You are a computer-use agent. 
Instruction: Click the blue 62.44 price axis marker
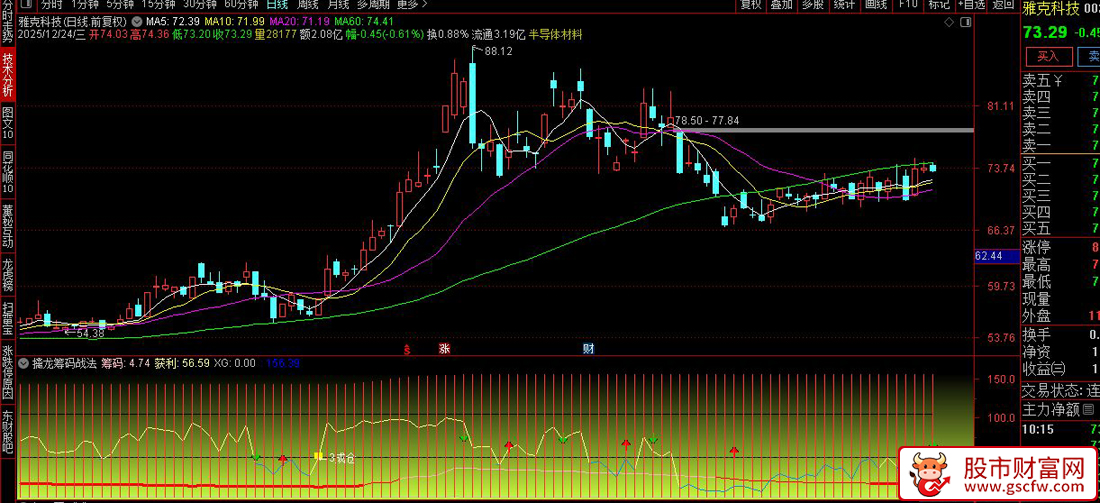click(998, 257)
